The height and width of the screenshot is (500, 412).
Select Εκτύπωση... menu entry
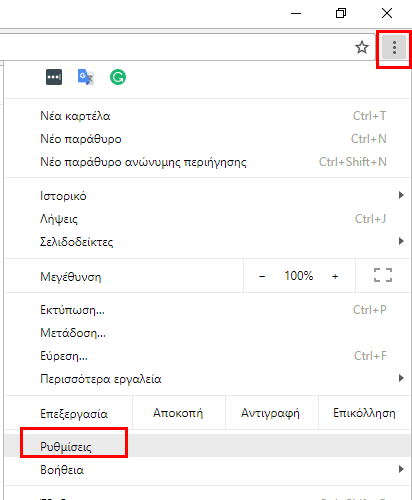(207, 310)
